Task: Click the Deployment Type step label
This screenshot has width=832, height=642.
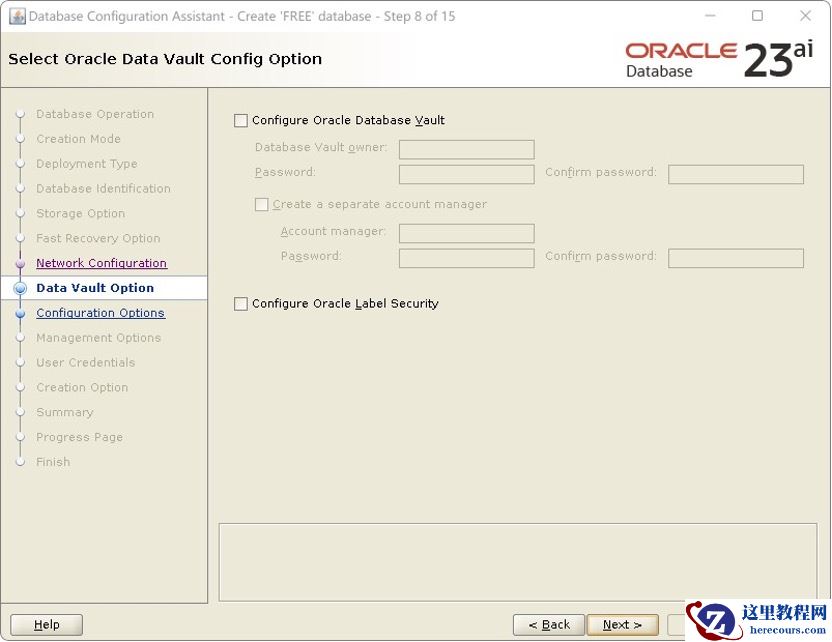Action: coord(86,163)
